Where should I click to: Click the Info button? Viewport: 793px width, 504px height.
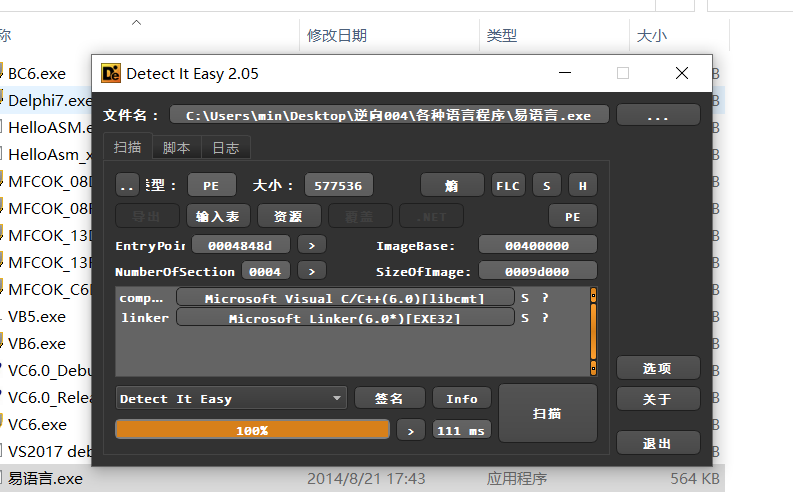462,398
